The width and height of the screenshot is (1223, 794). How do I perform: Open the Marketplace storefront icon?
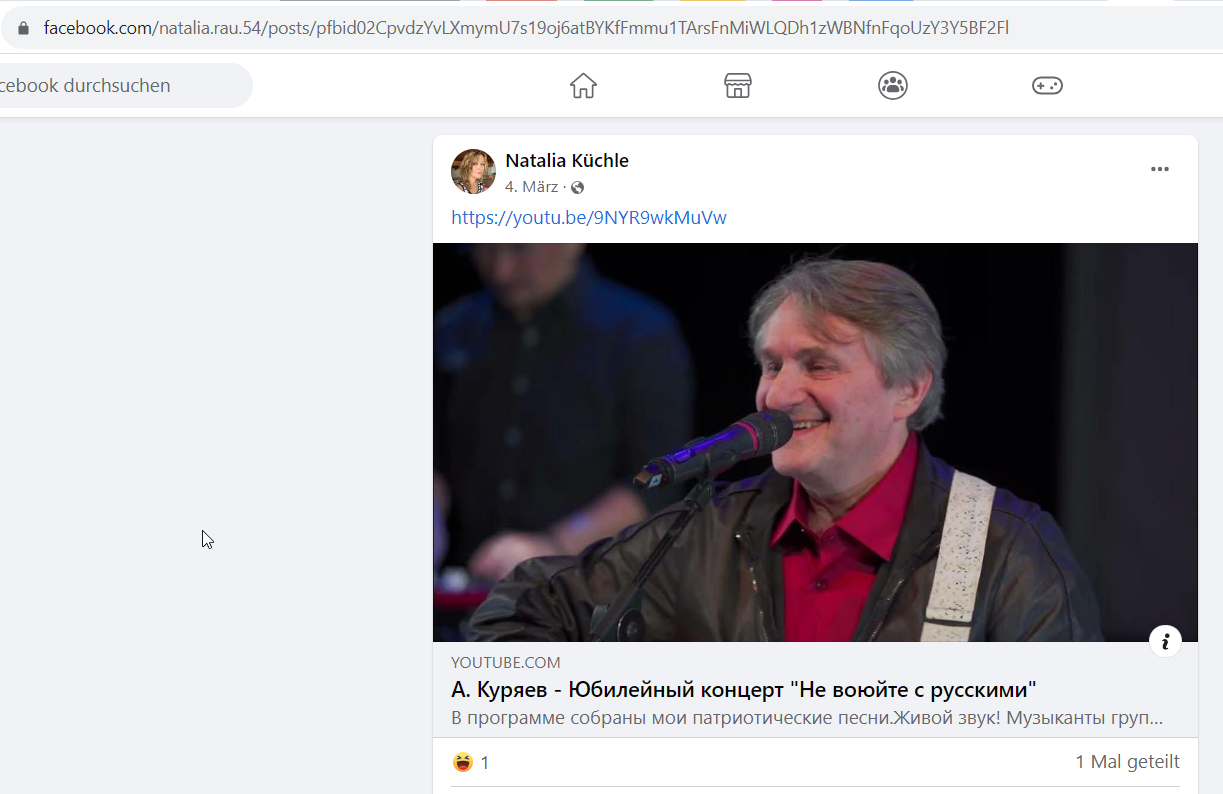[738, 86]
